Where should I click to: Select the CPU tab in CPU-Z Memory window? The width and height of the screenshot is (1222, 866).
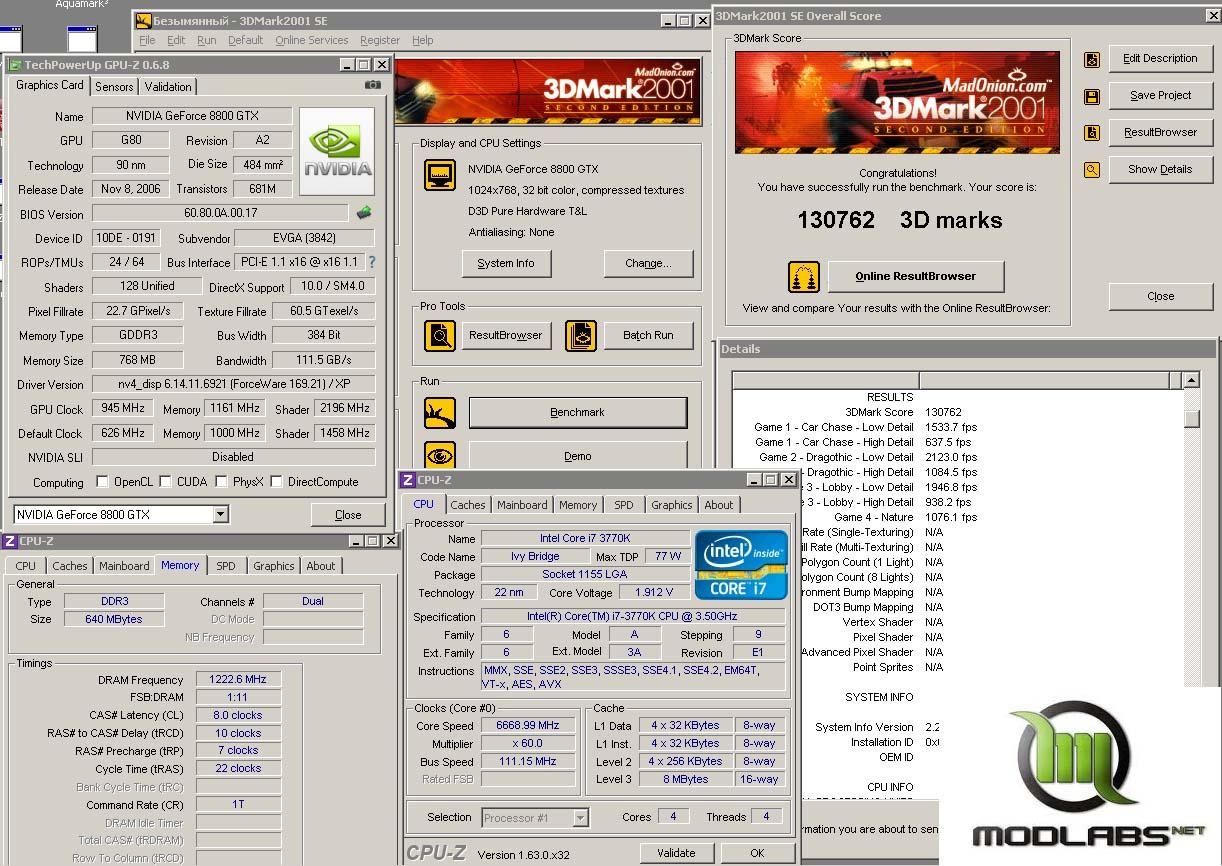[x=26, y=566]
